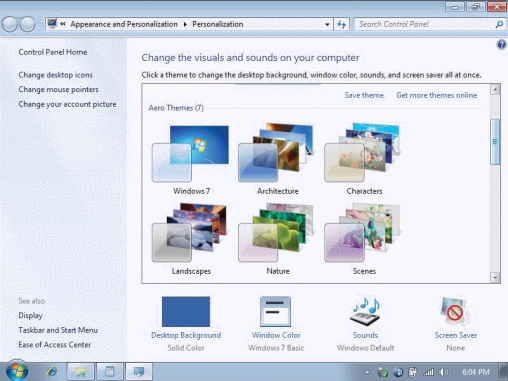This screenshot has width=508, height=381.
Task: Click the Sounds text link
Action: tap(365, 335)
